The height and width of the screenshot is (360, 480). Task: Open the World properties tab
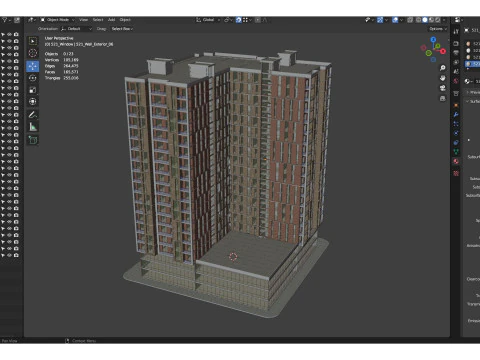coord(456,81)
